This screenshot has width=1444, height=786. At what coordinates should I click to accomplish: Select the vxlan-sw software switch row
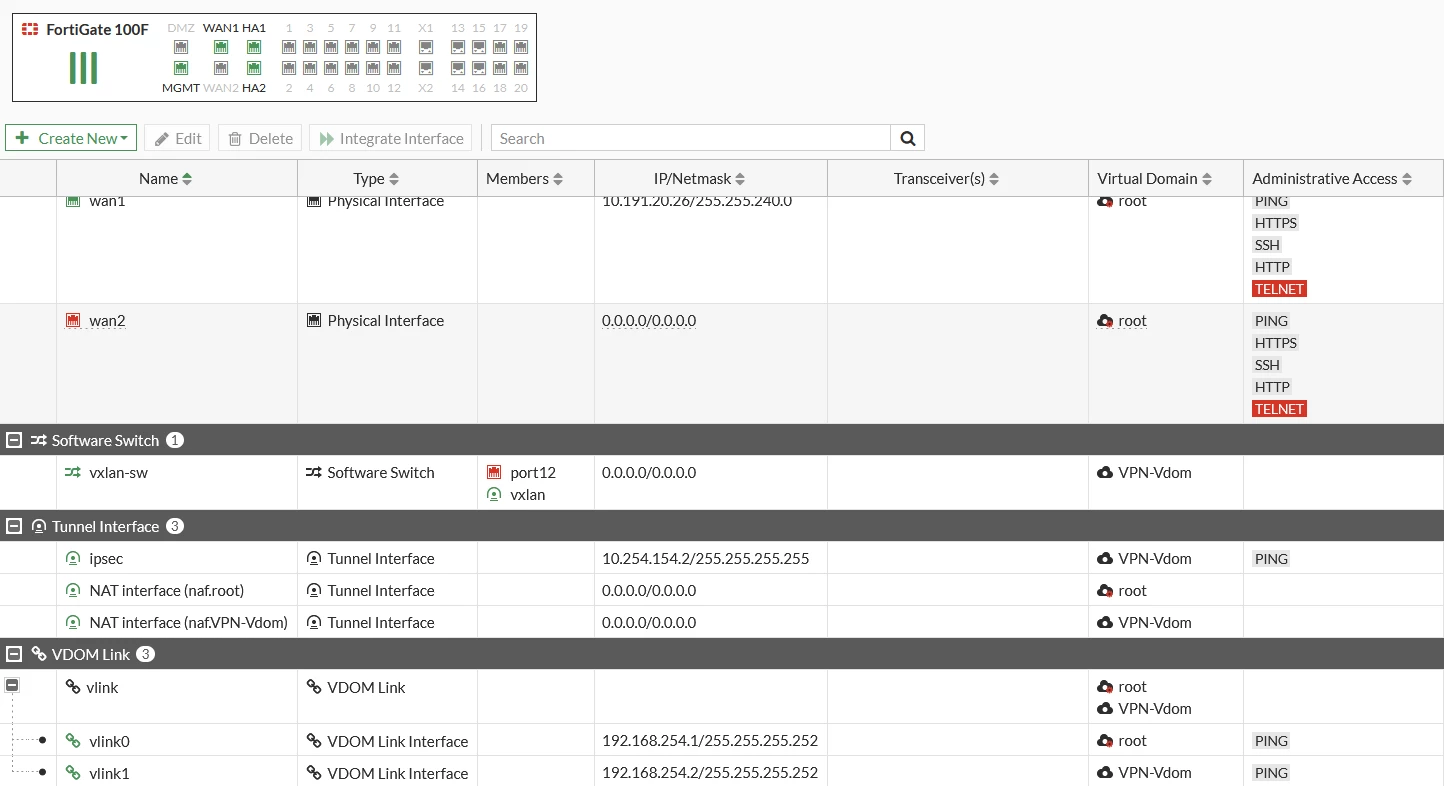pyautogui.click(x=722, y=483)
